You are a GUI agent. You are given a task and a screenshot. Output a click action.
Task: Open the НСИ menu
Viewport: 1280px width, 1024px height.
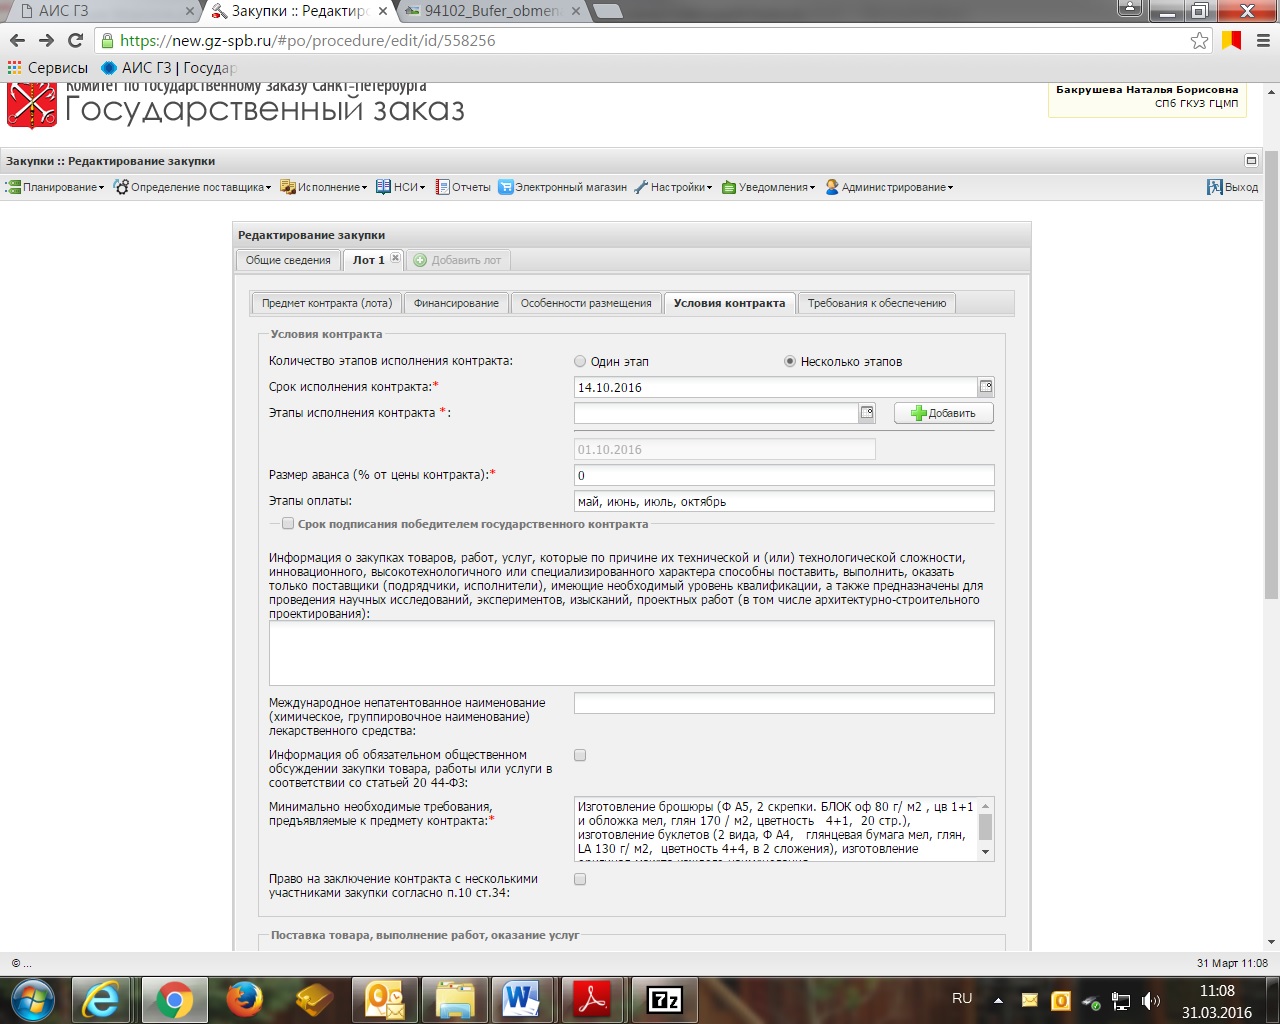(x=401, y=187)
